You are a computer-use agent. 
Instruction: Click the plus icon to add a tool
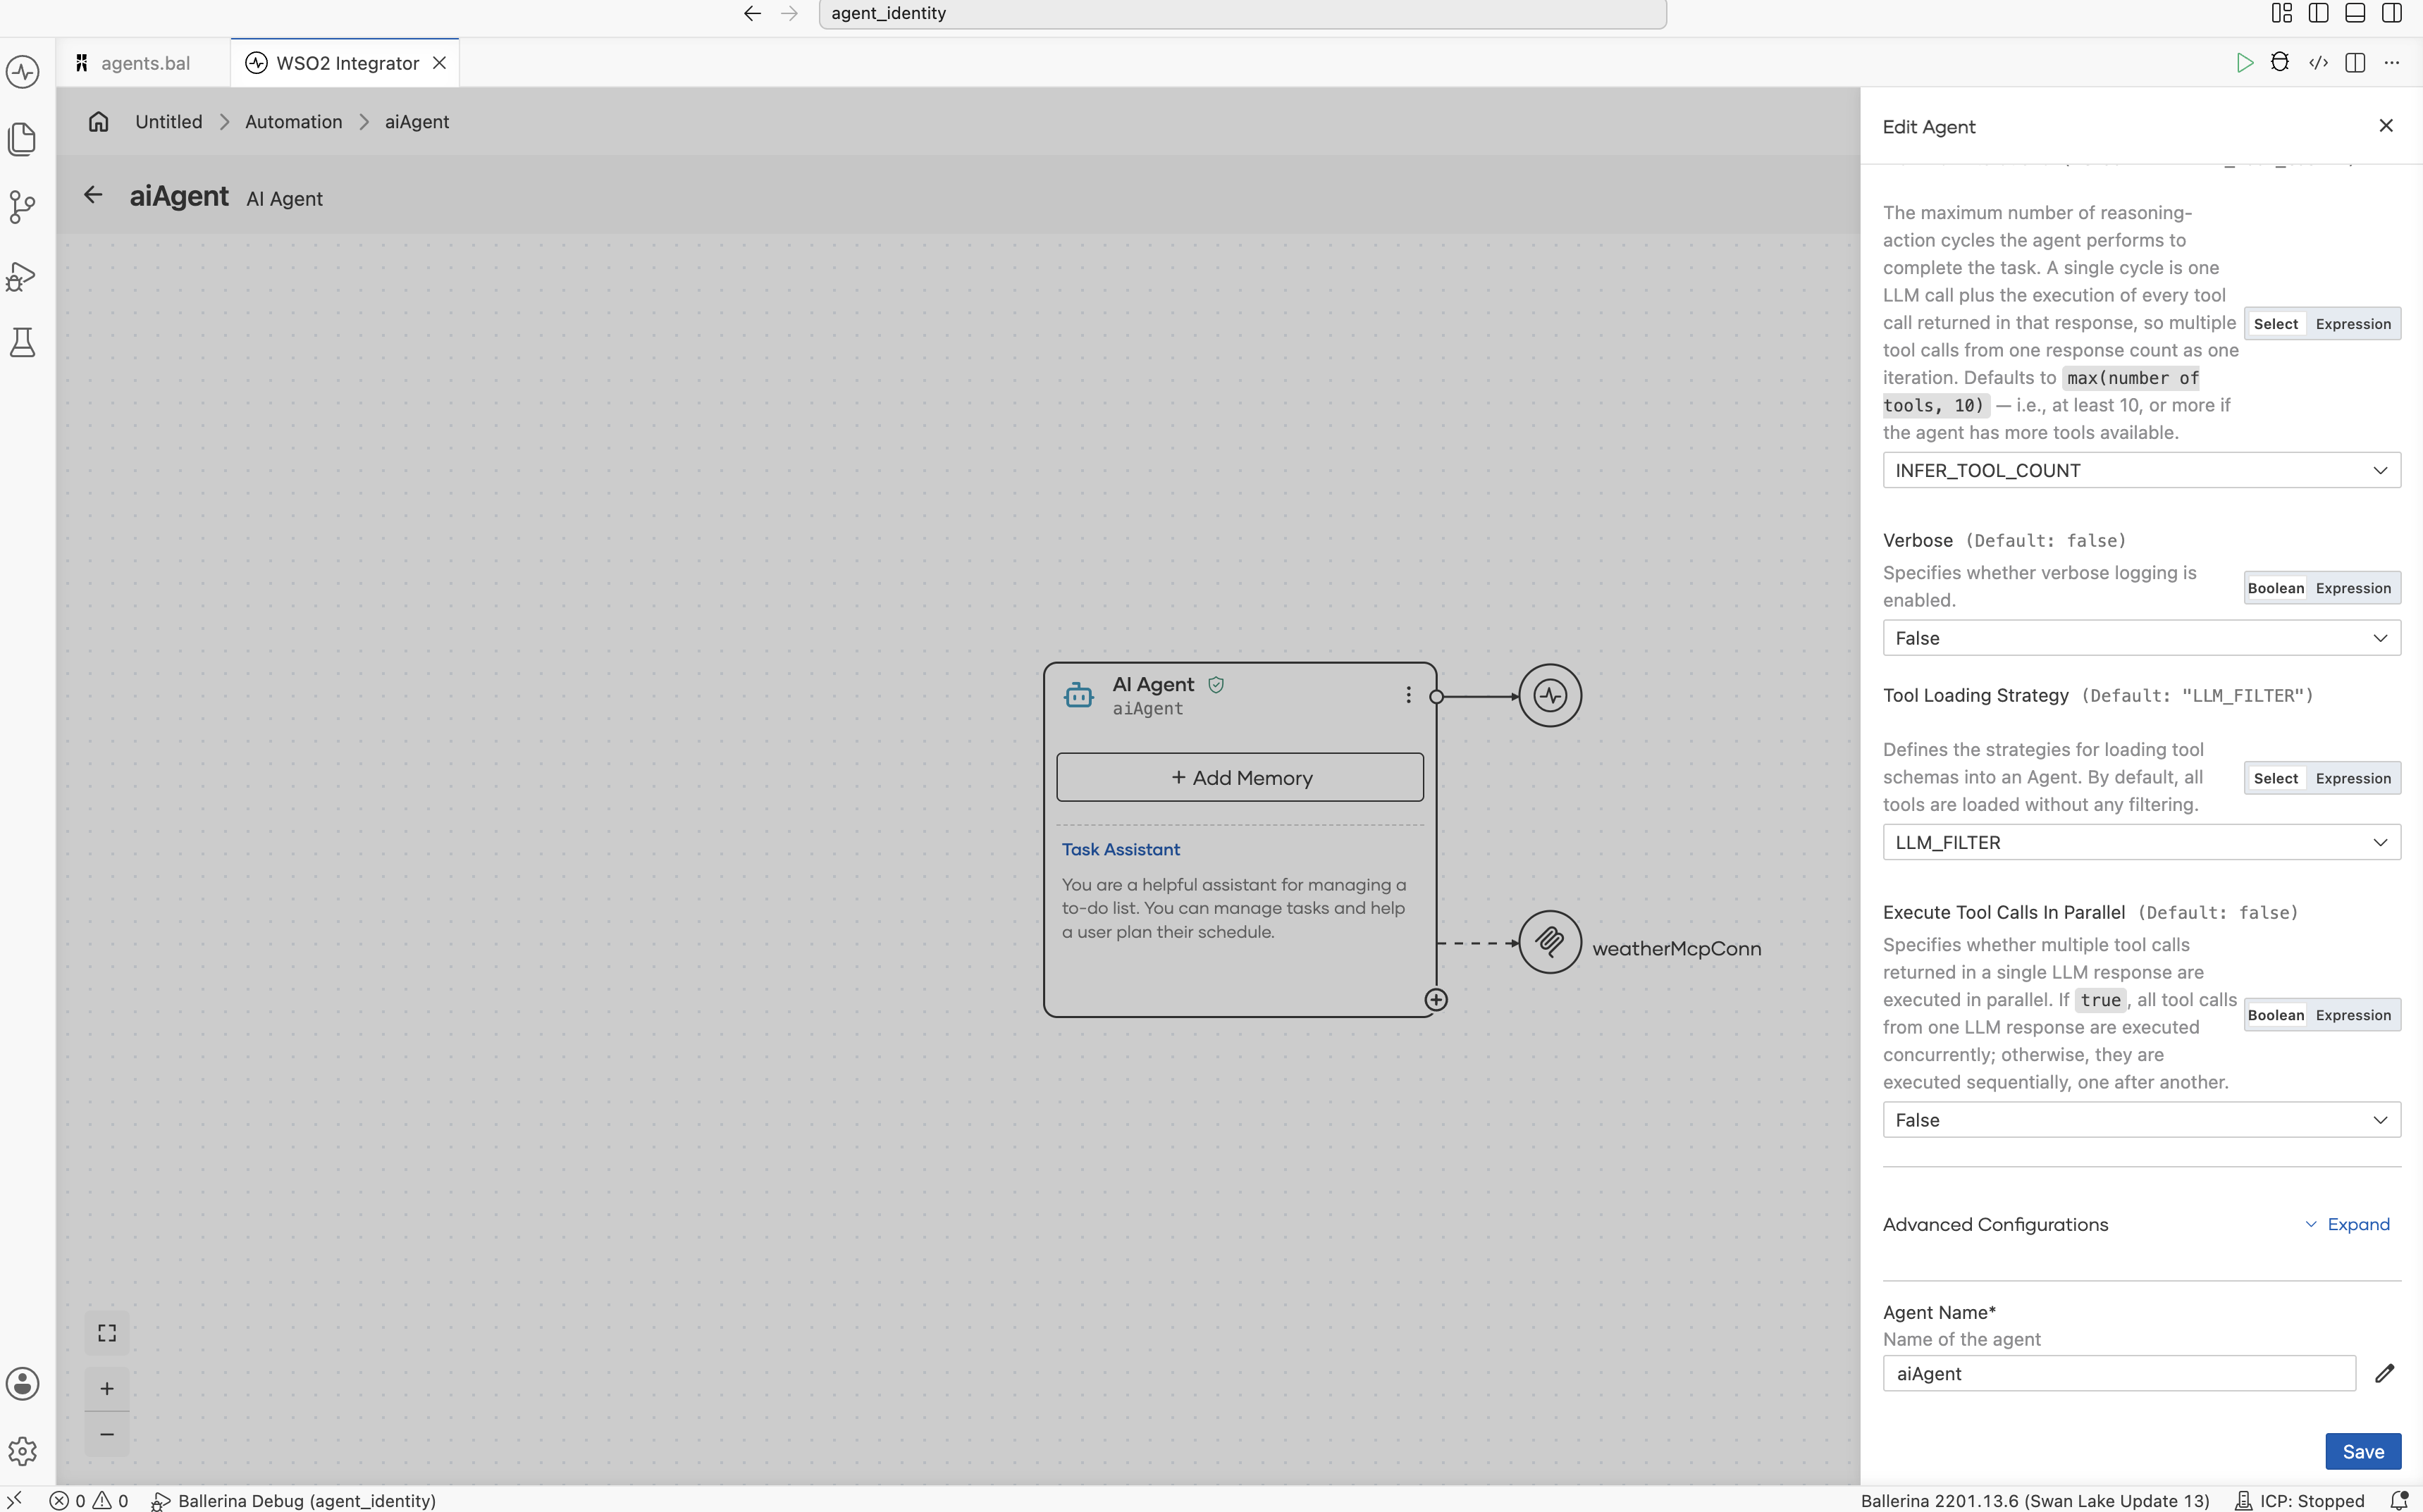[1436, 1000]
